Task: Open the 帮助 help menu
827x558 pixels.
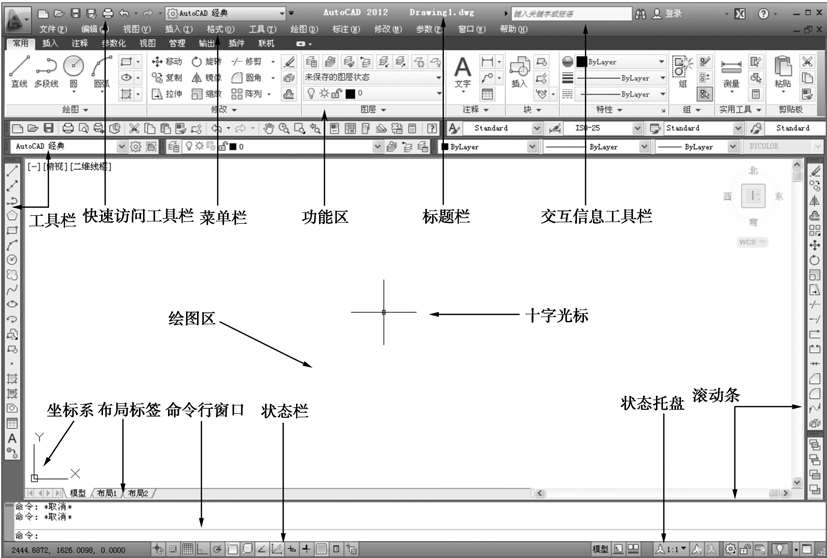Action: point(513,30)
